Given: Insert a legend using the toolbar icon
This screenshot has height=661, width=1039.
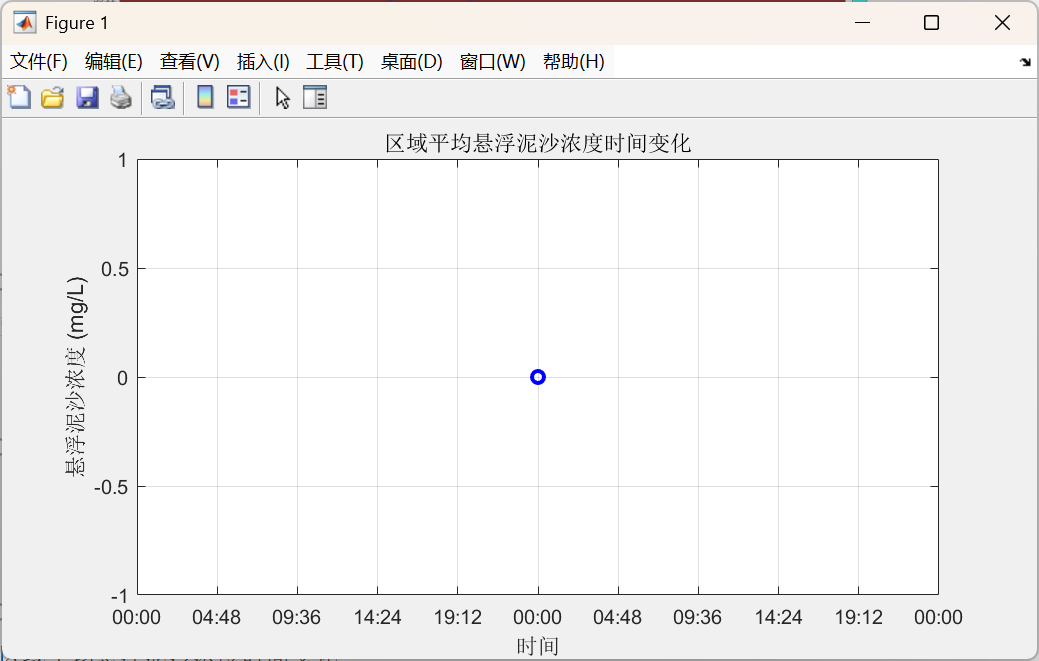Looking at the screenshot, I should click(x=237, y=97).
